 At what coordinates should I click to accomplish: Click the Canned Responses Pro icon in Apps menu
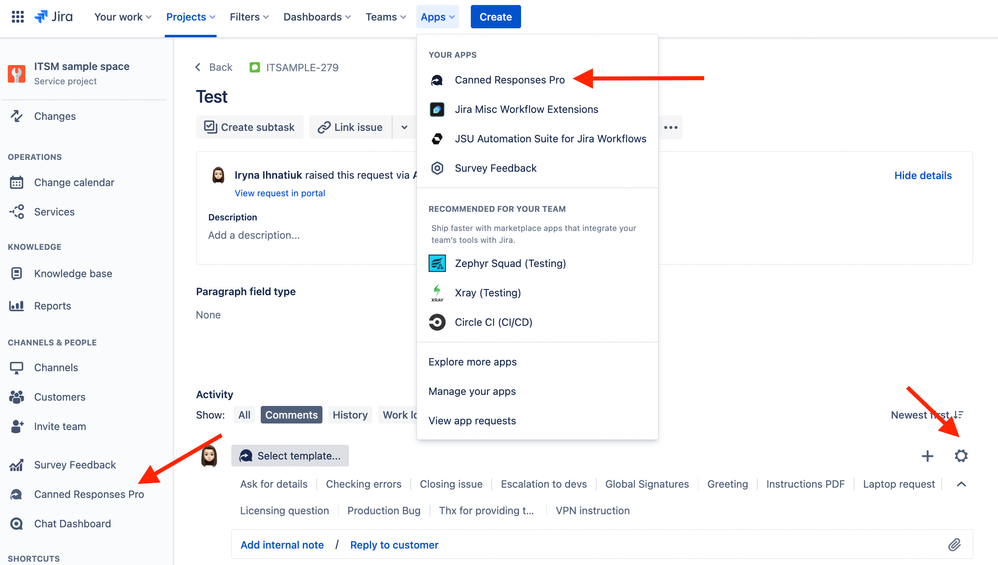[x=437, y=80]
